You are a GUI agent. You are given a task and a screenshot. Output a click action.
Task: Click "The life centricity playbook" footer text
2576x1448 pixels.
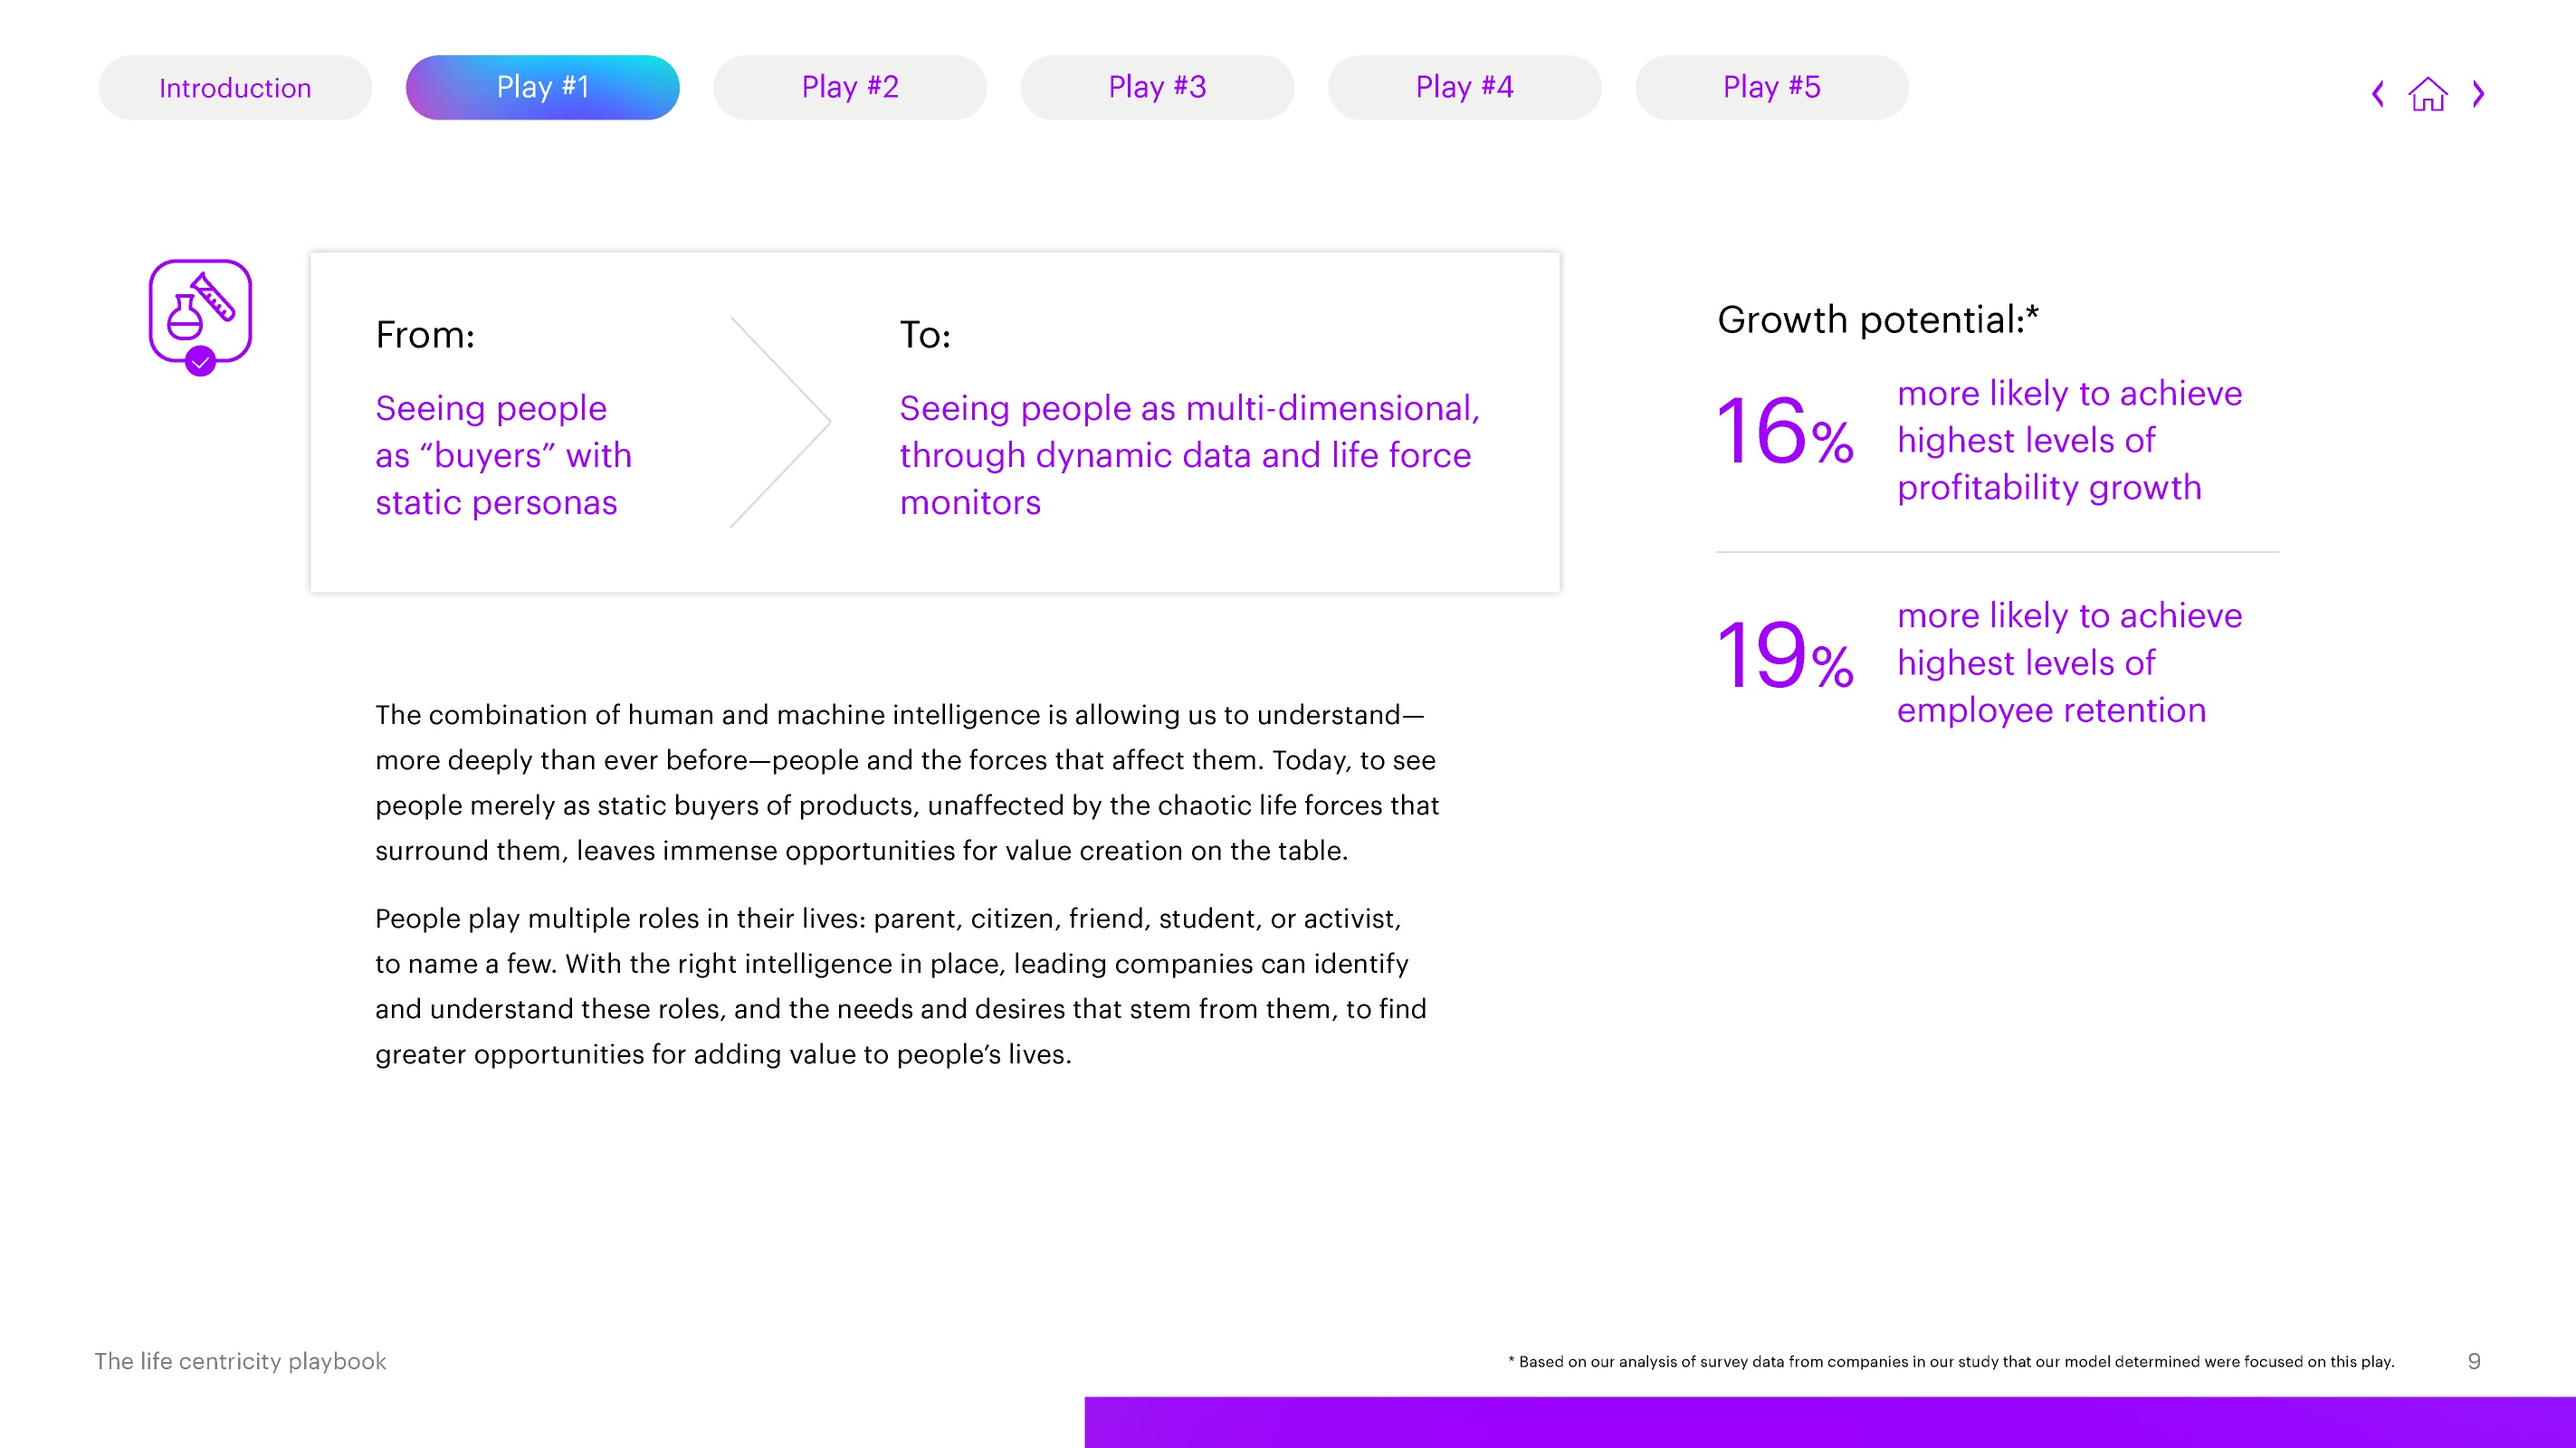(240, 1361)
